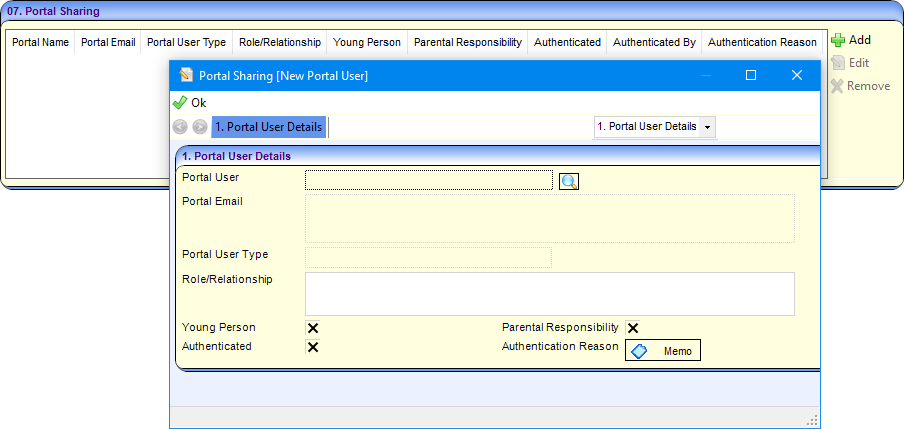
Task: Click the back navigation arrow icon
Action: [180, 127]
